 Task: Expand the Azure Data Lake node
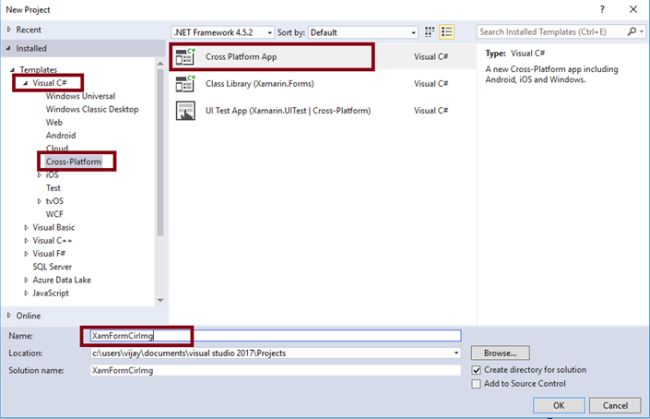26,280
